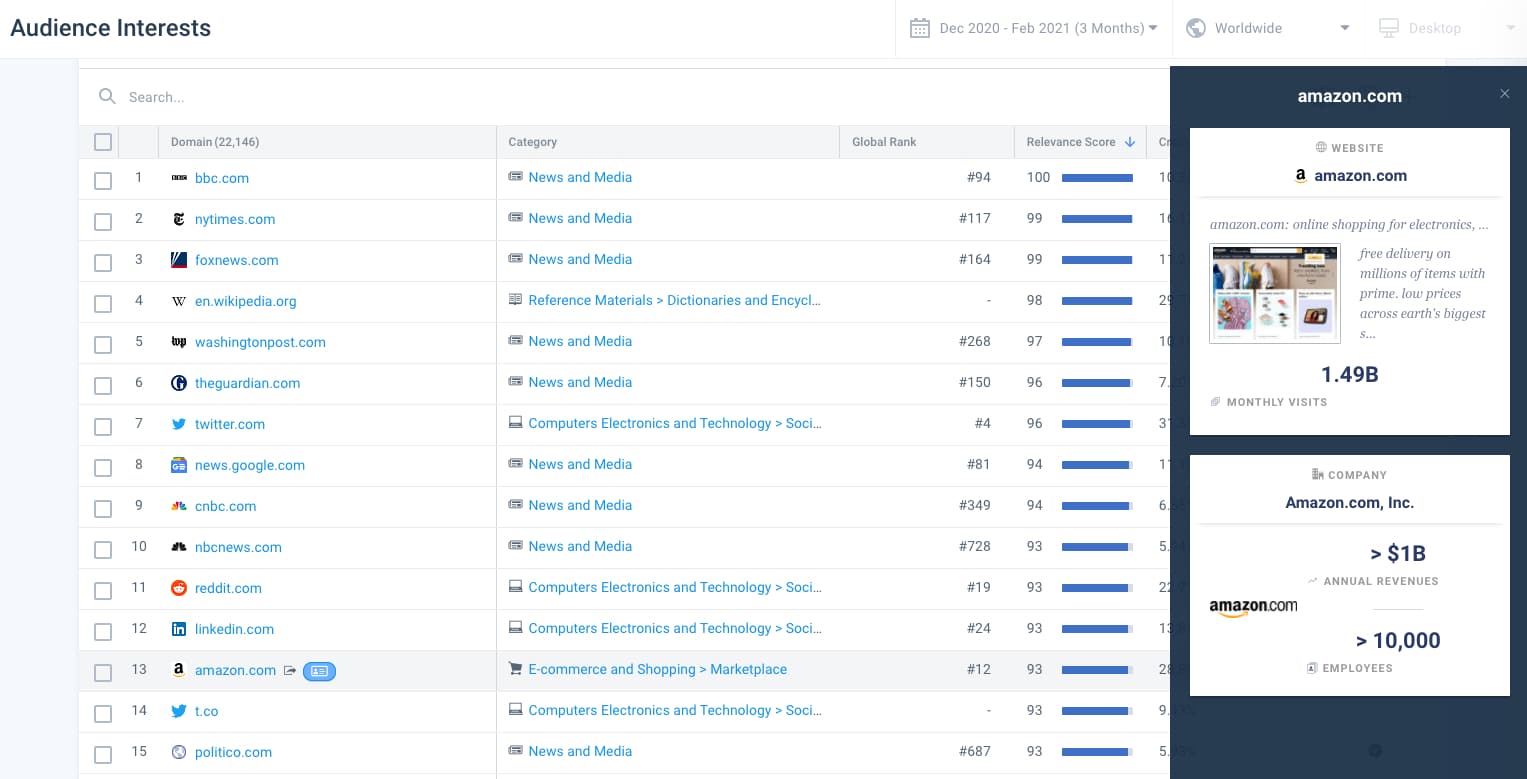Click the theguardian.com favicon
The height and width of the screenshot is (779, 1527).
(x=179, y=383)
